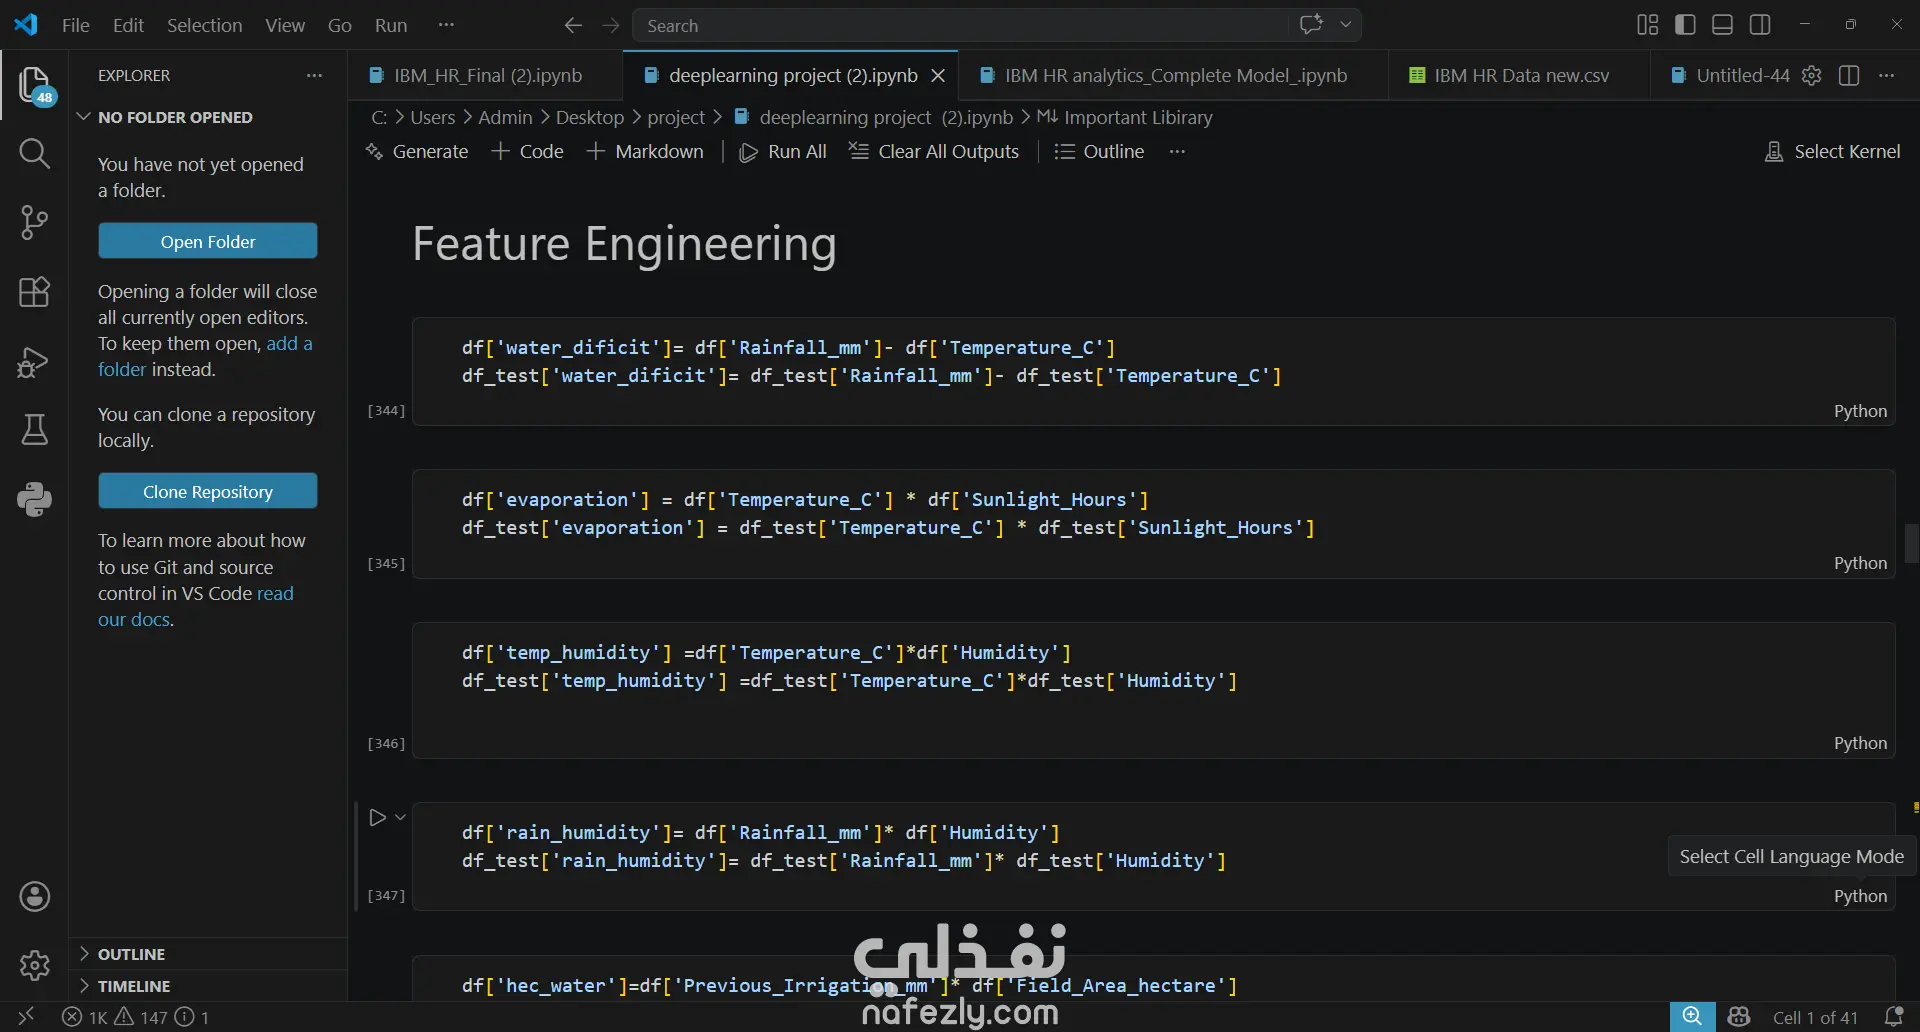This screenshot has height=1032, width=1920.
Task: Click Run All in notebook toolbar
Action: [x=783, y=151]
